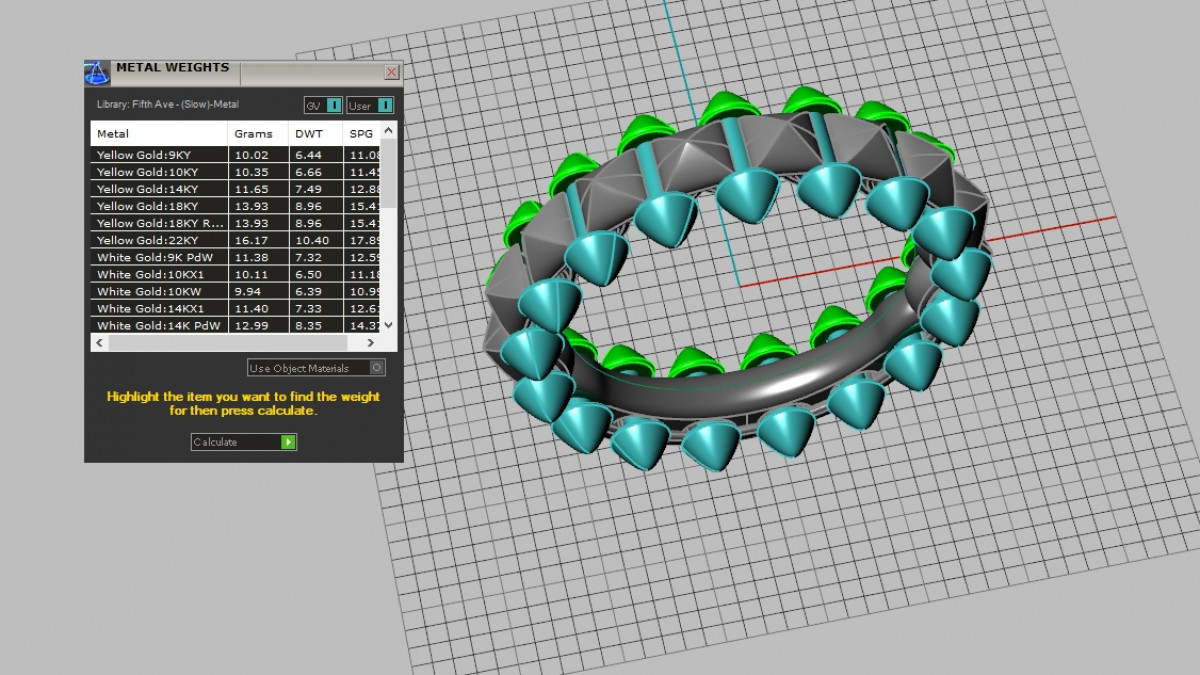The image size is (1200, 675).
Task: Sort by the Metal column header
Action: 159,134
